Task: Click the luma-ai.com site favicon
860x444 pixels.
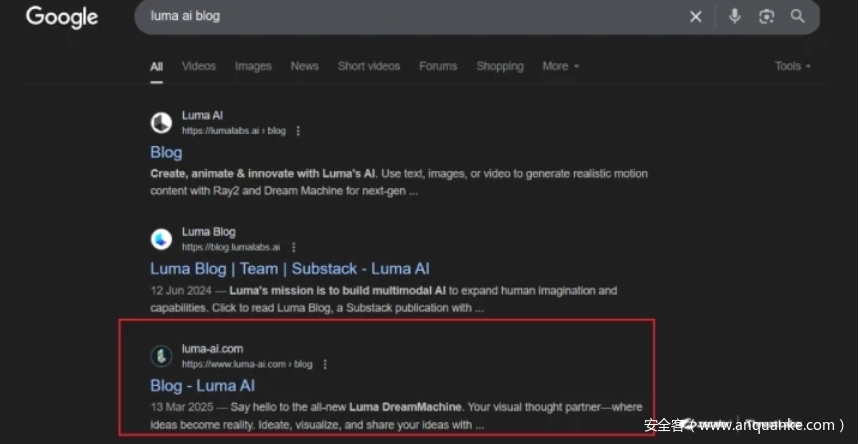Action: click(161, 356)
